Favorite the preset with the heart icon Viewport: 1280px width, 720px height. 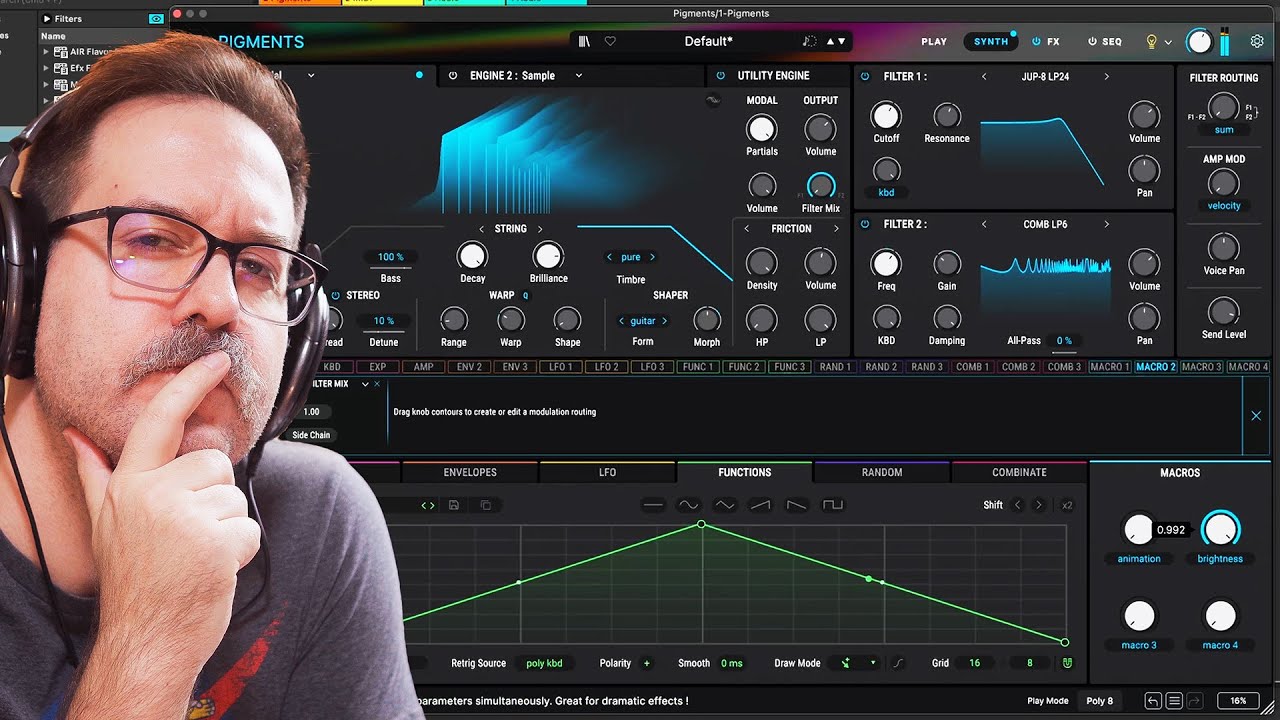click(x=610, y=41)
